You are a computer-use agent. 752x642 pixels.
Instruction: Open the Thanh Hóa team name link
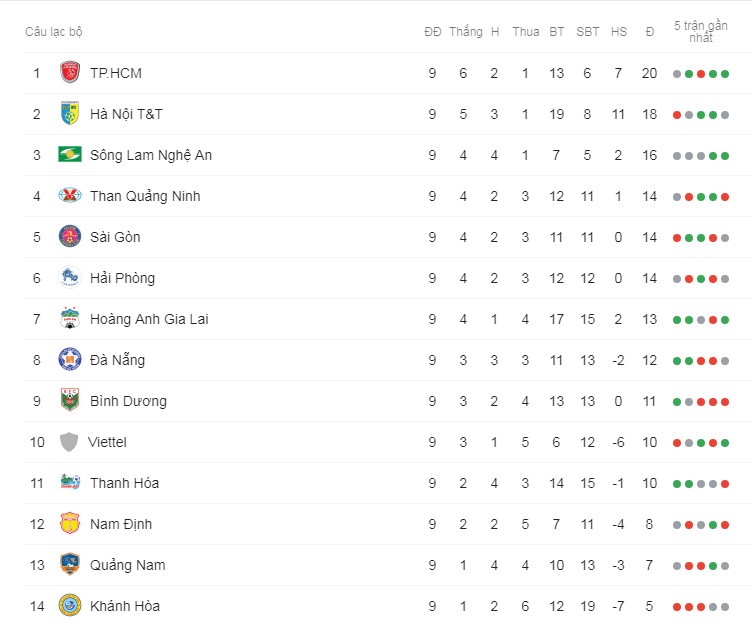(124, 483)
